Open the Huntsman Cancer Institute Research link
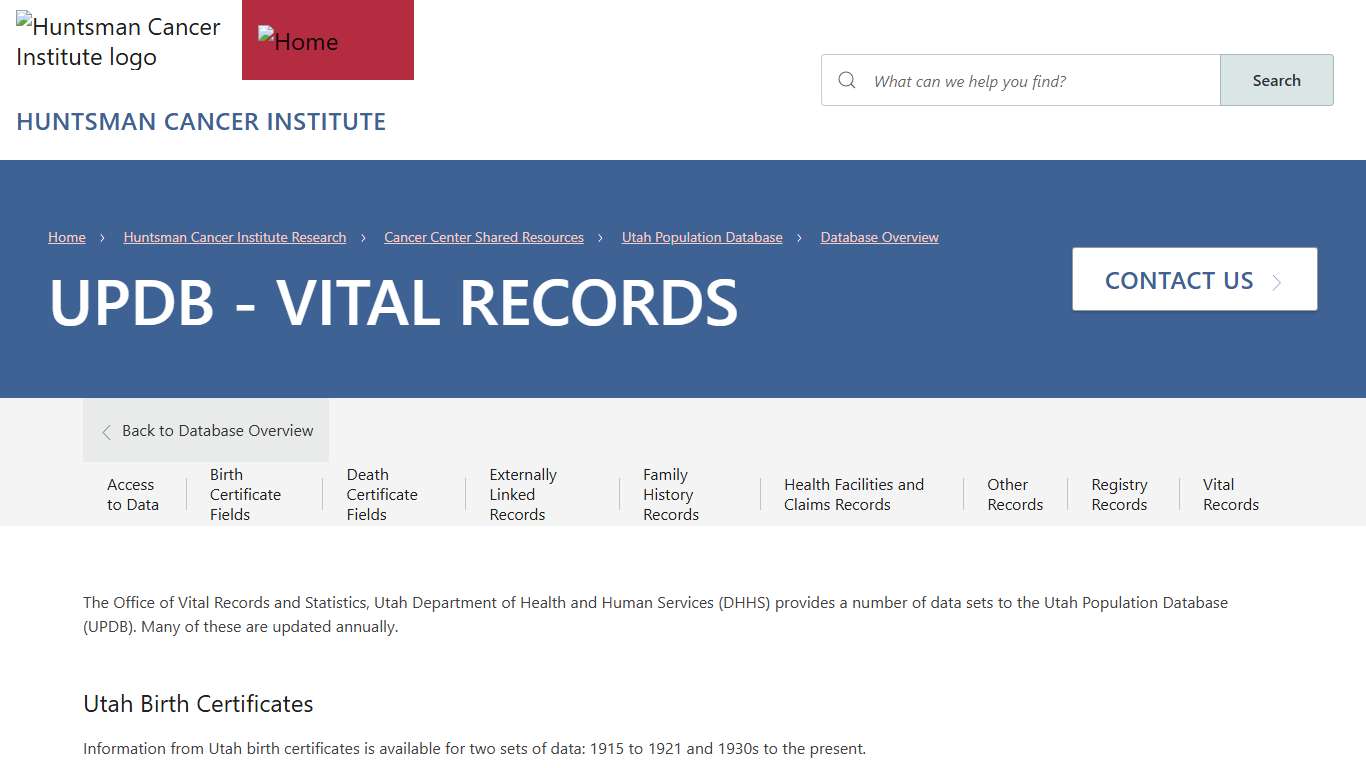This screenshot has width=1366, height=768. [x=234, y=237]
